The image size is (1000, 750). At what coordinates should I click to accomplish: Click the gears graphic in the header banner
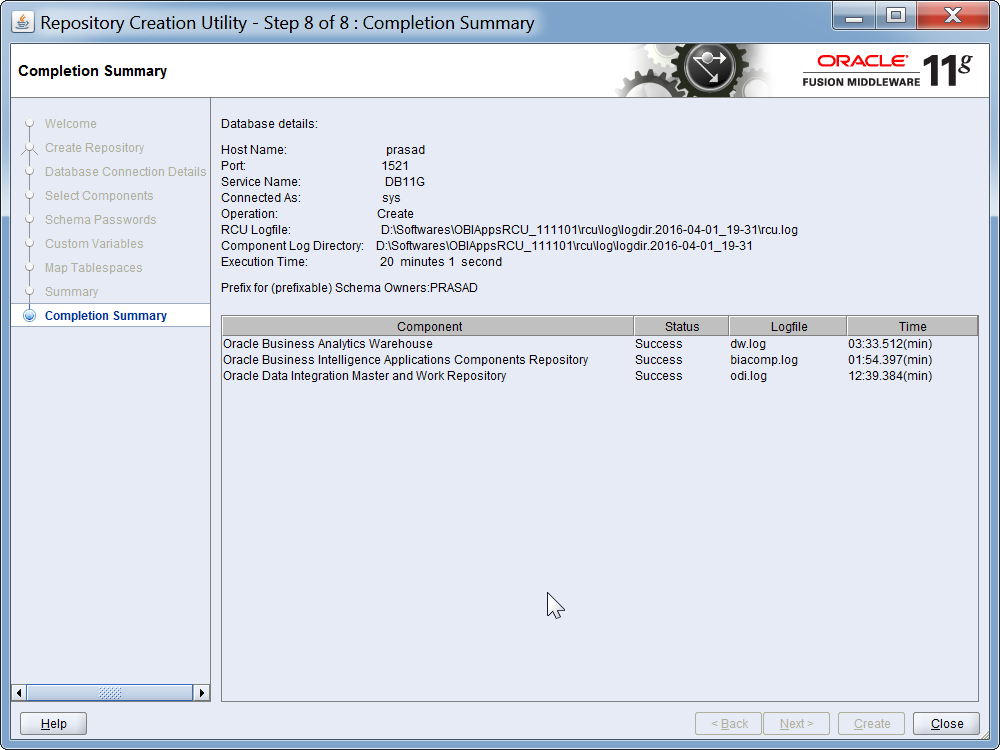[693, 70]
